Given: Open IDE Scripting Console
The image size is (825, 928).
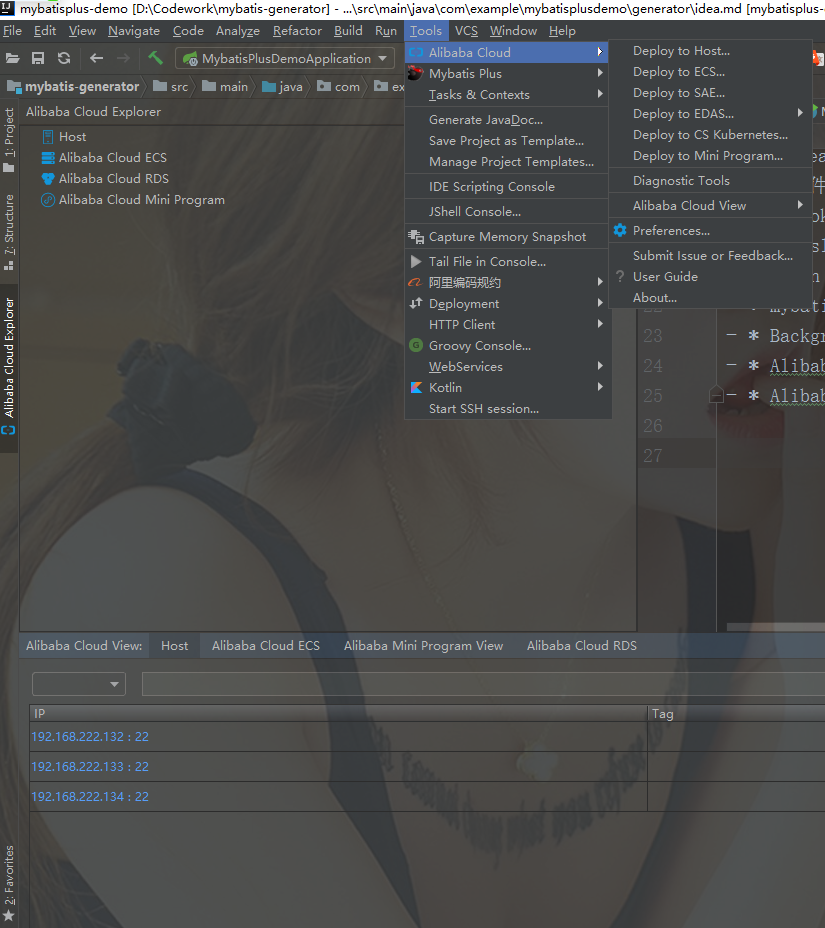Looking at the screenshot, I should pos(507,186).
